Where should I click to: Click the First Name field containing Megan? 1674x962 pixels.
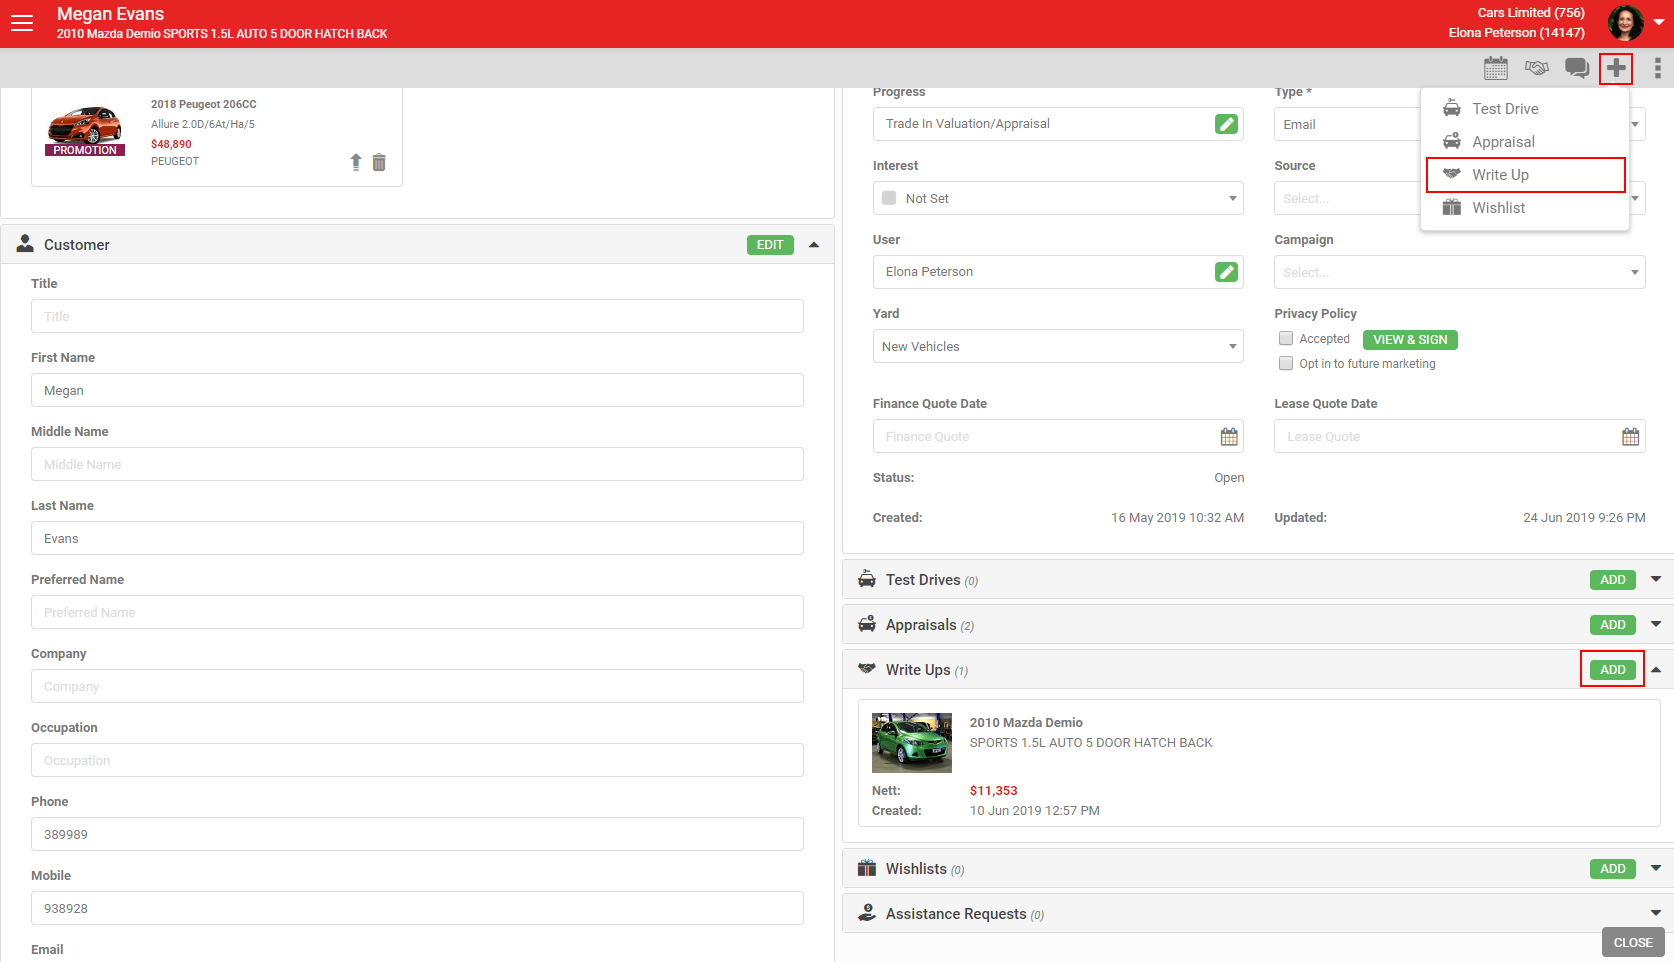pos(417,390)
